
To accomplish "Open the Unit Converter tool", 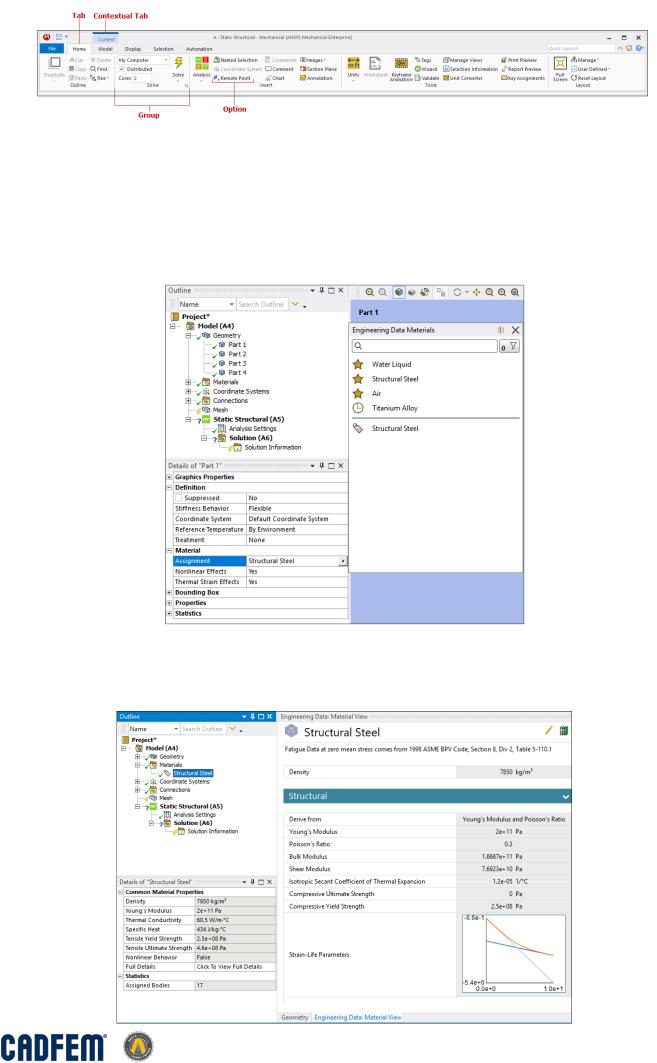I will tap(463, 78).
